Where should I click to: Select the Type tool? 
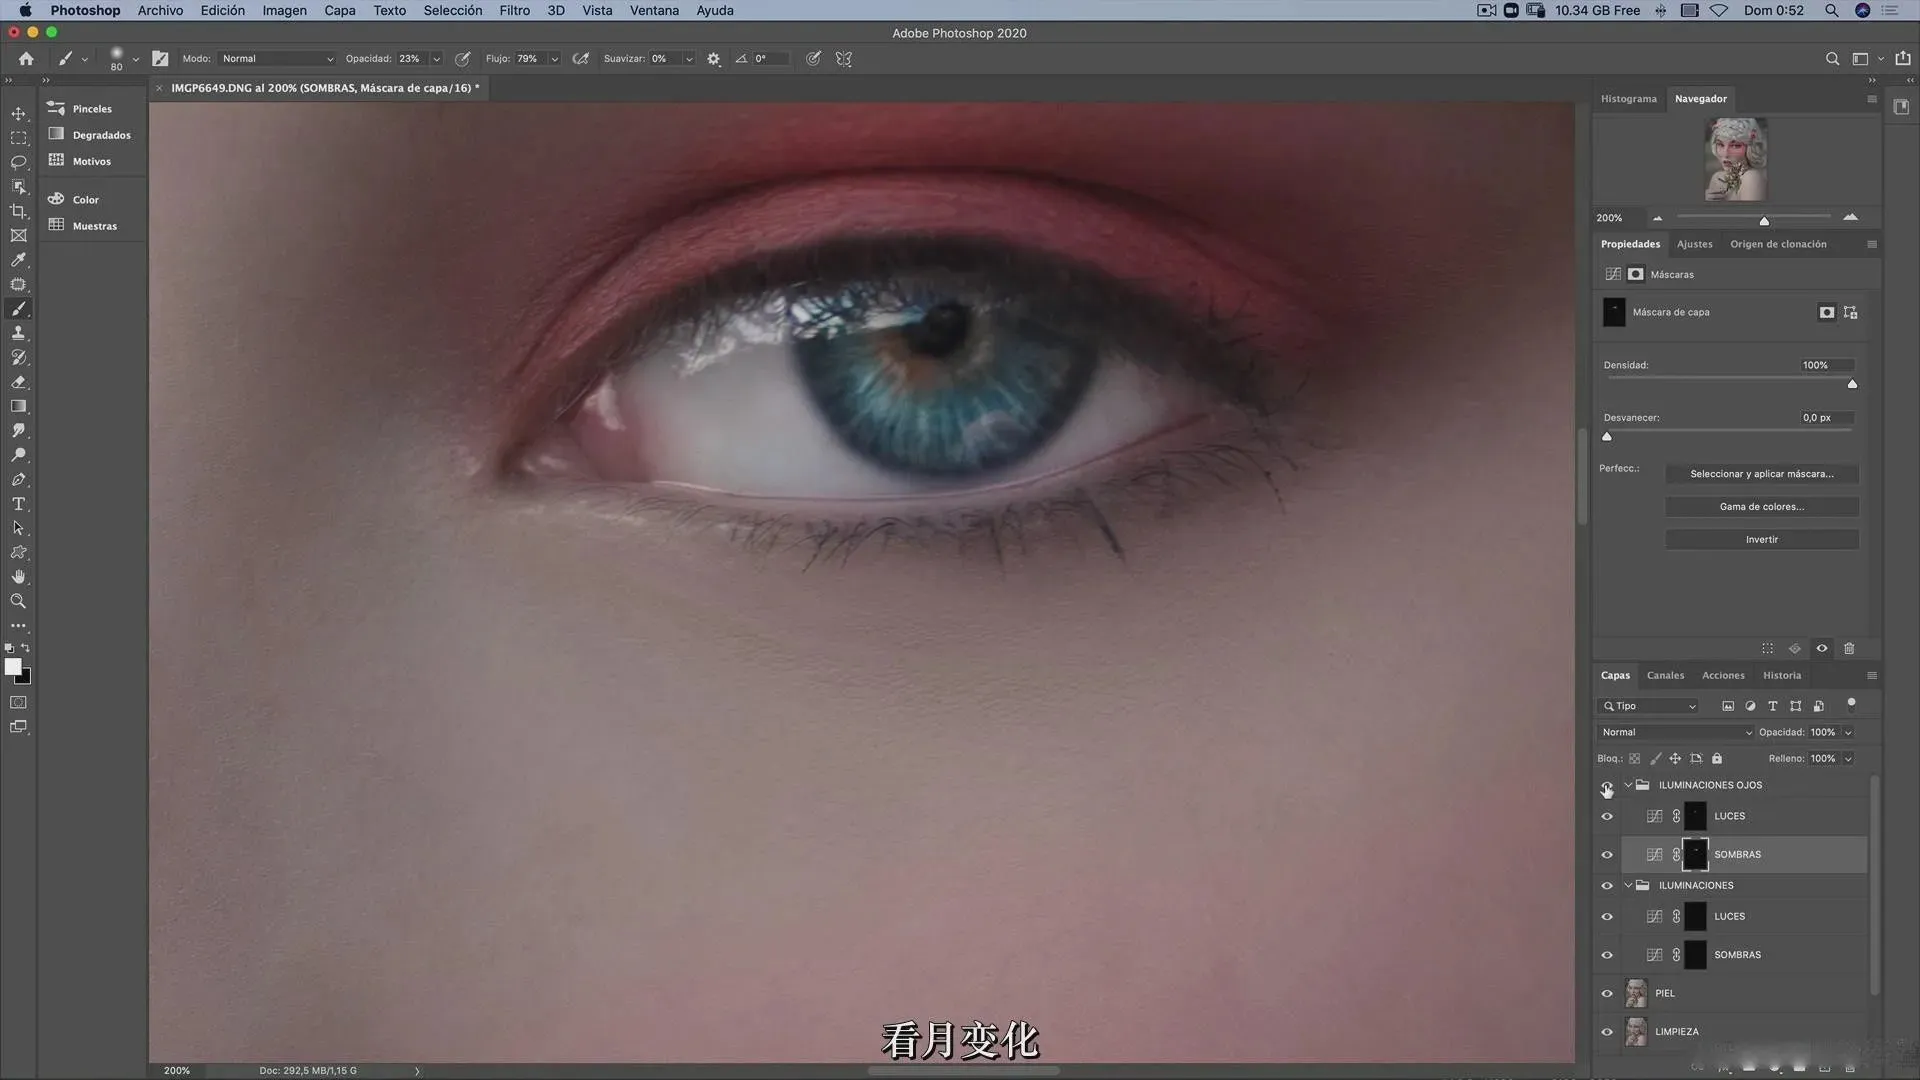coord(18,504)
